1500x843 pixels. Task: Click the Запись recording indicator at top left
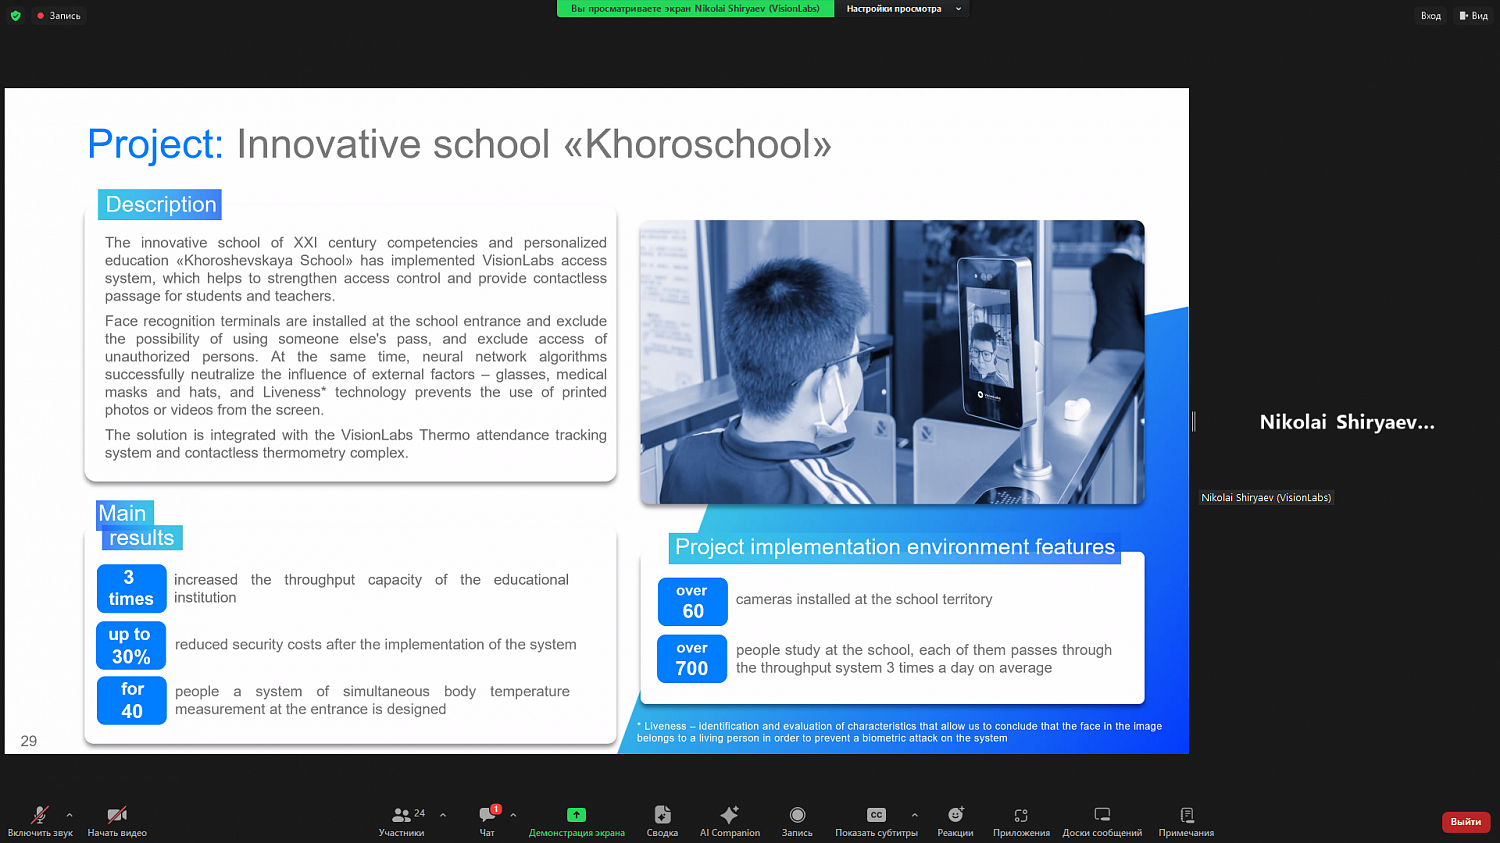coord(59,15)
